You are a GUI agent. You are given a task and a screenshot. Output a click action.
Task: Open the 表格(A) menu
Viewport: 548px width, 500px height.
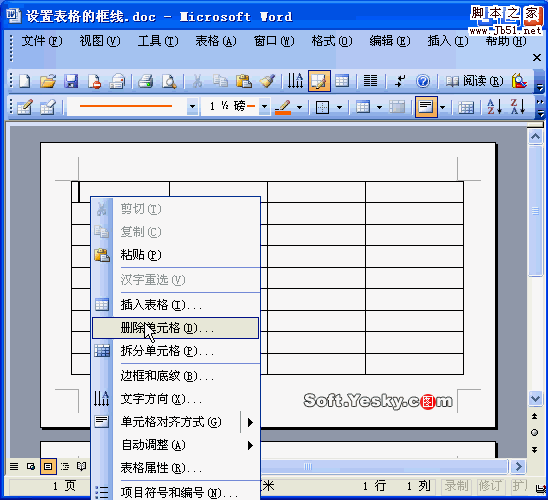[216, 41]
